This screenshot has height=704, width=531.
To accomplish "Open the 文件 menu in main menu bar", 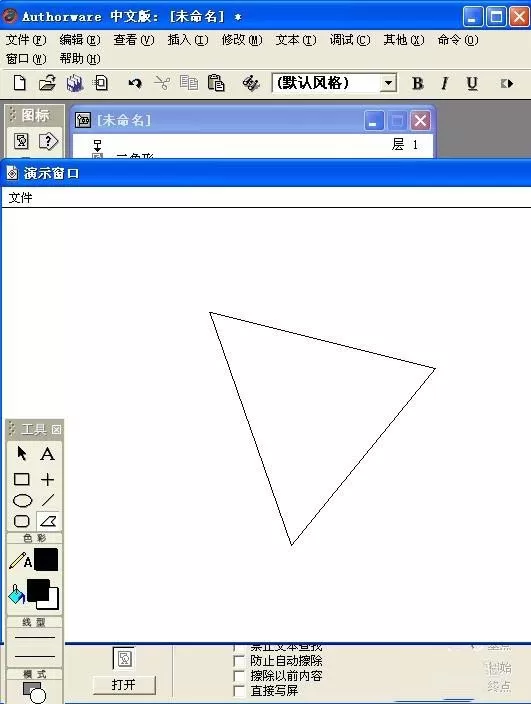I will (26, 40).
